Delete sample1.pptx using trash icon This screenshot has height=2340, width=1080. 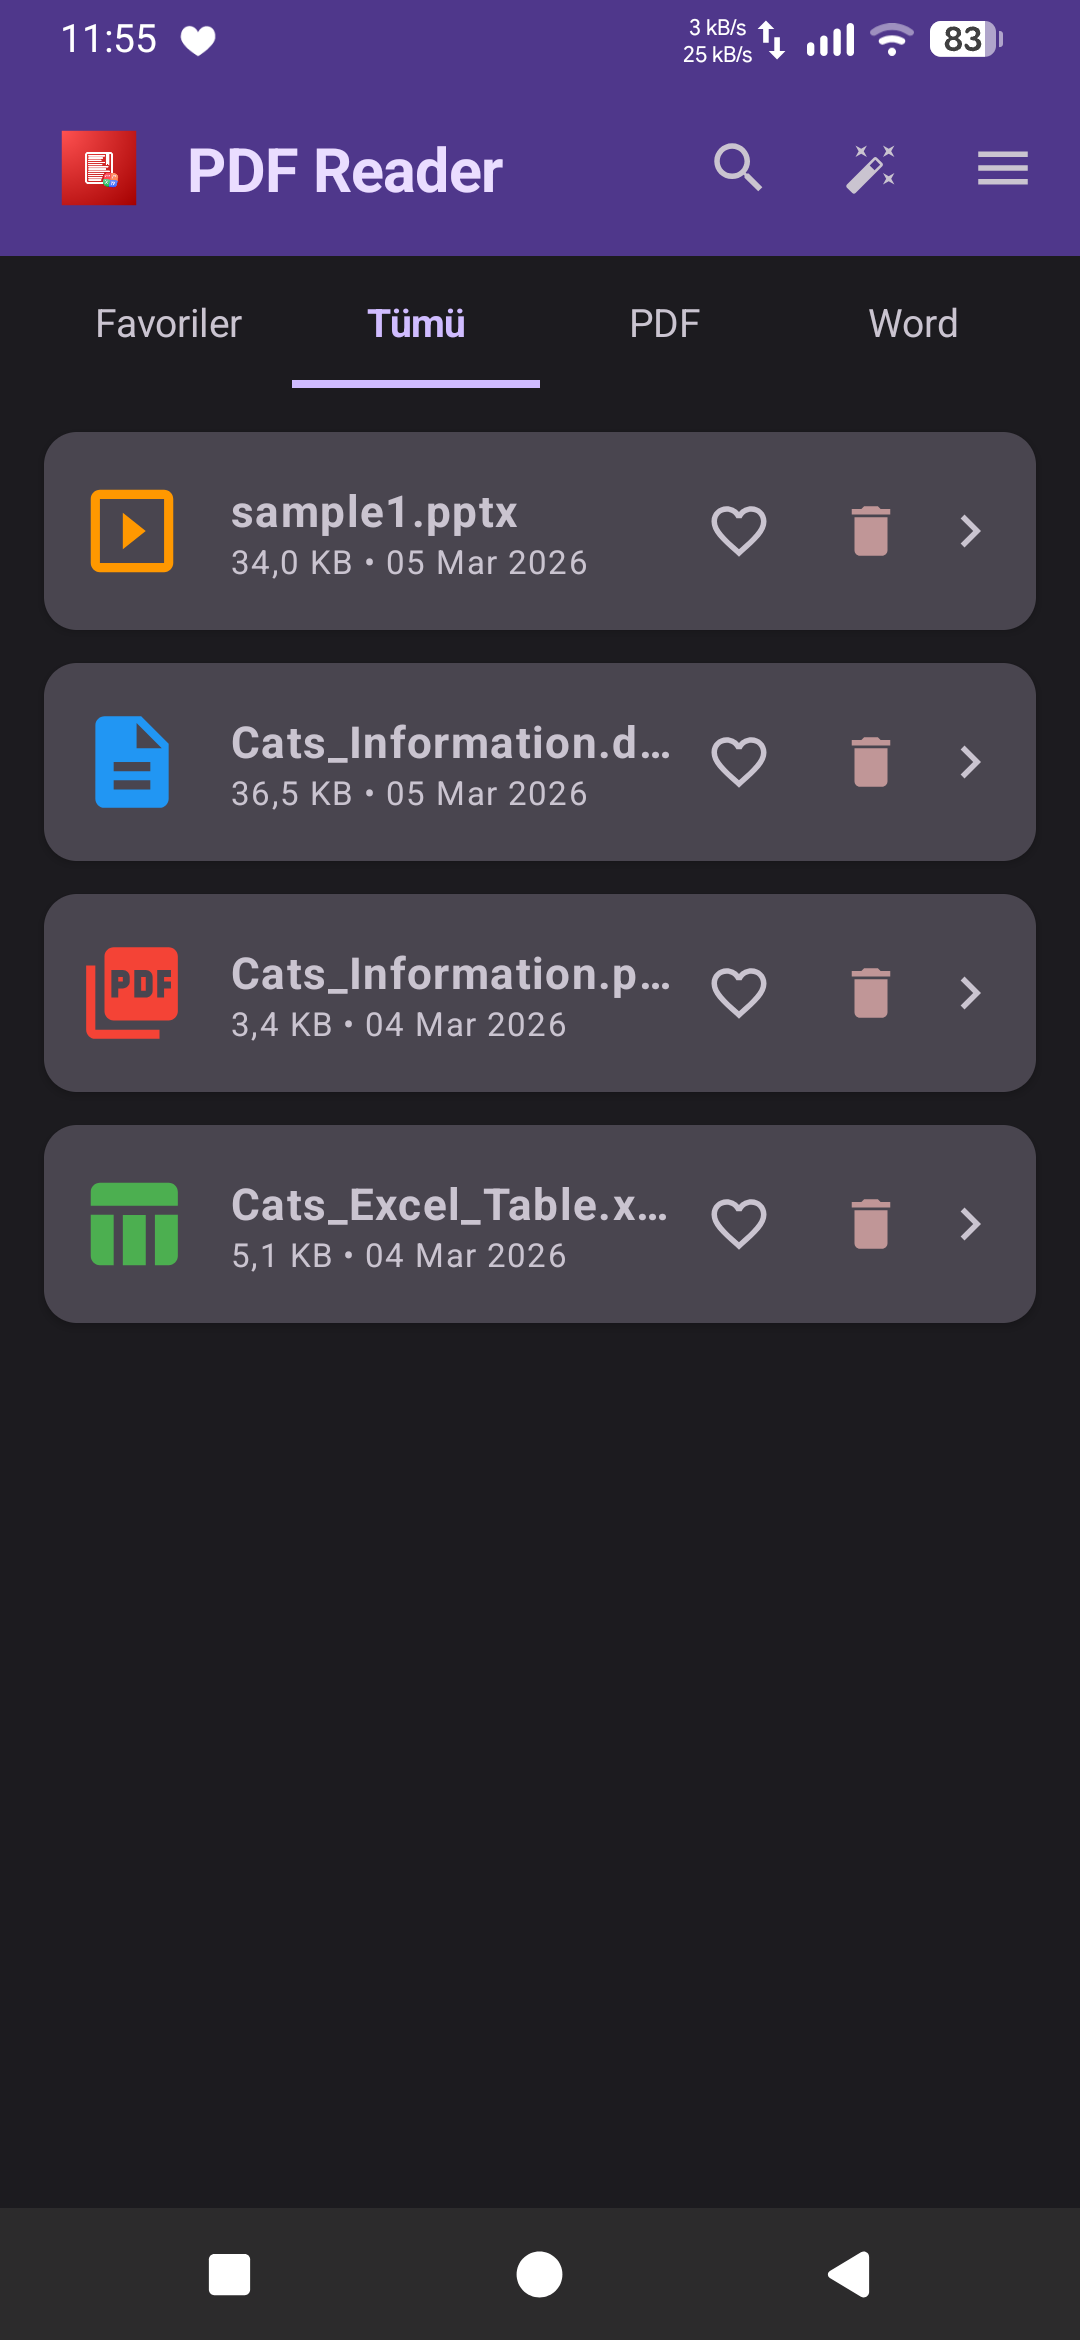(x=871, y=531)
